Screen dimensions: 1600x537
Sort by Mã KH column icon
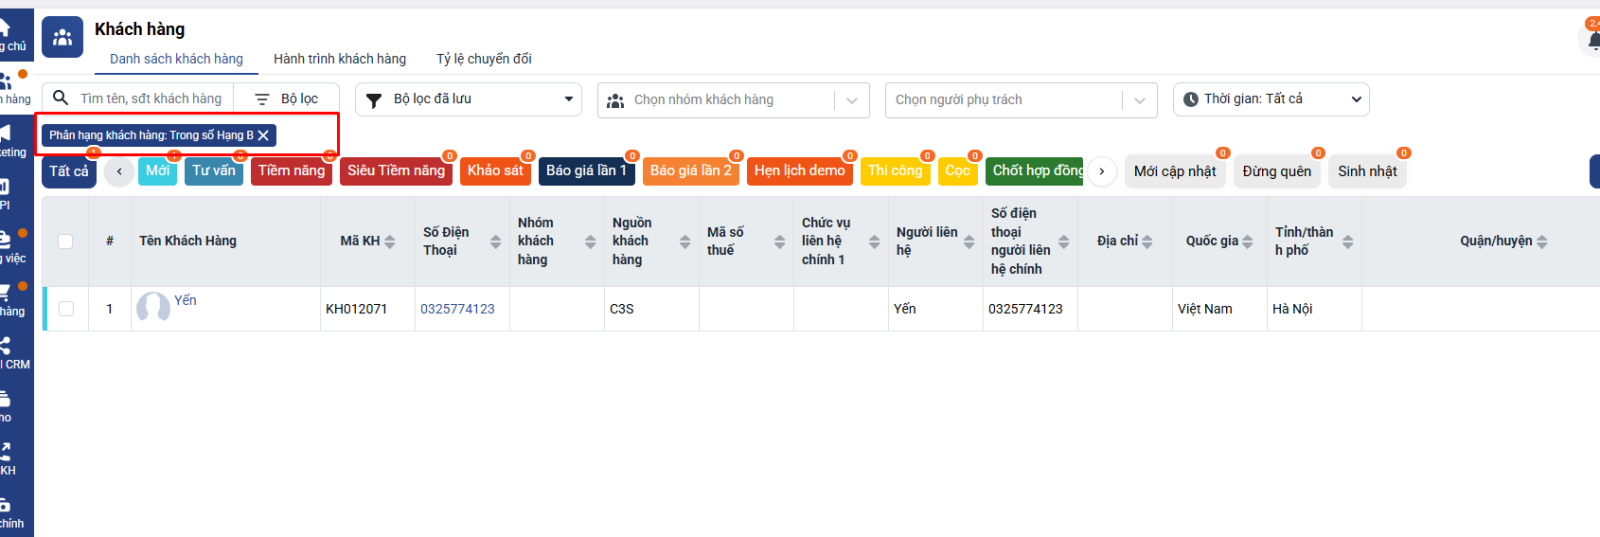[x=390, y=241]
